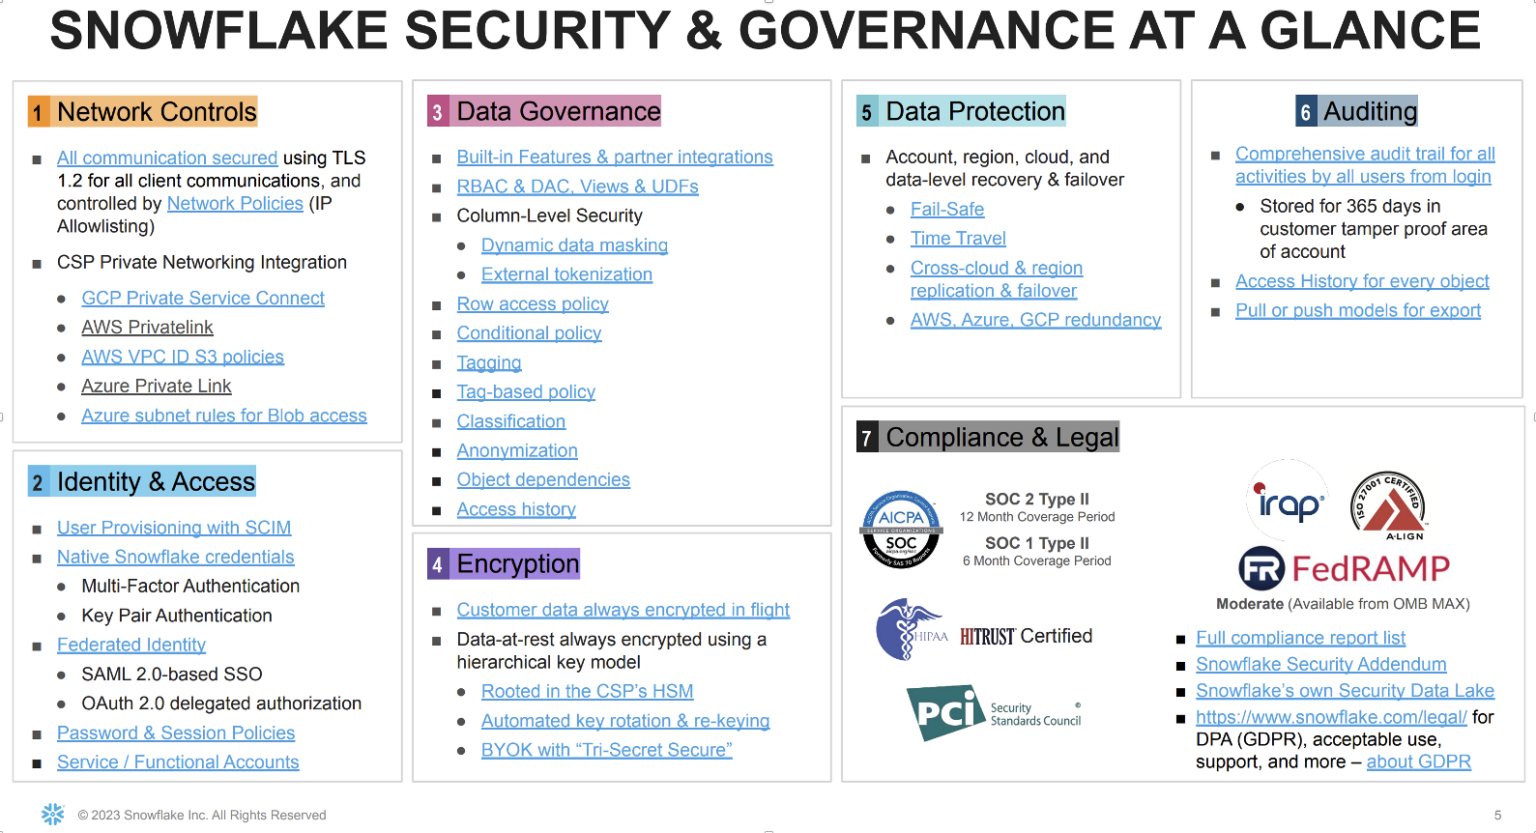Image resolution: width=1536 pixels, height=833 pixels.
Task: Click the HIPAA caduceus logo
Action: pyautogui.click(x=911, y=630)
